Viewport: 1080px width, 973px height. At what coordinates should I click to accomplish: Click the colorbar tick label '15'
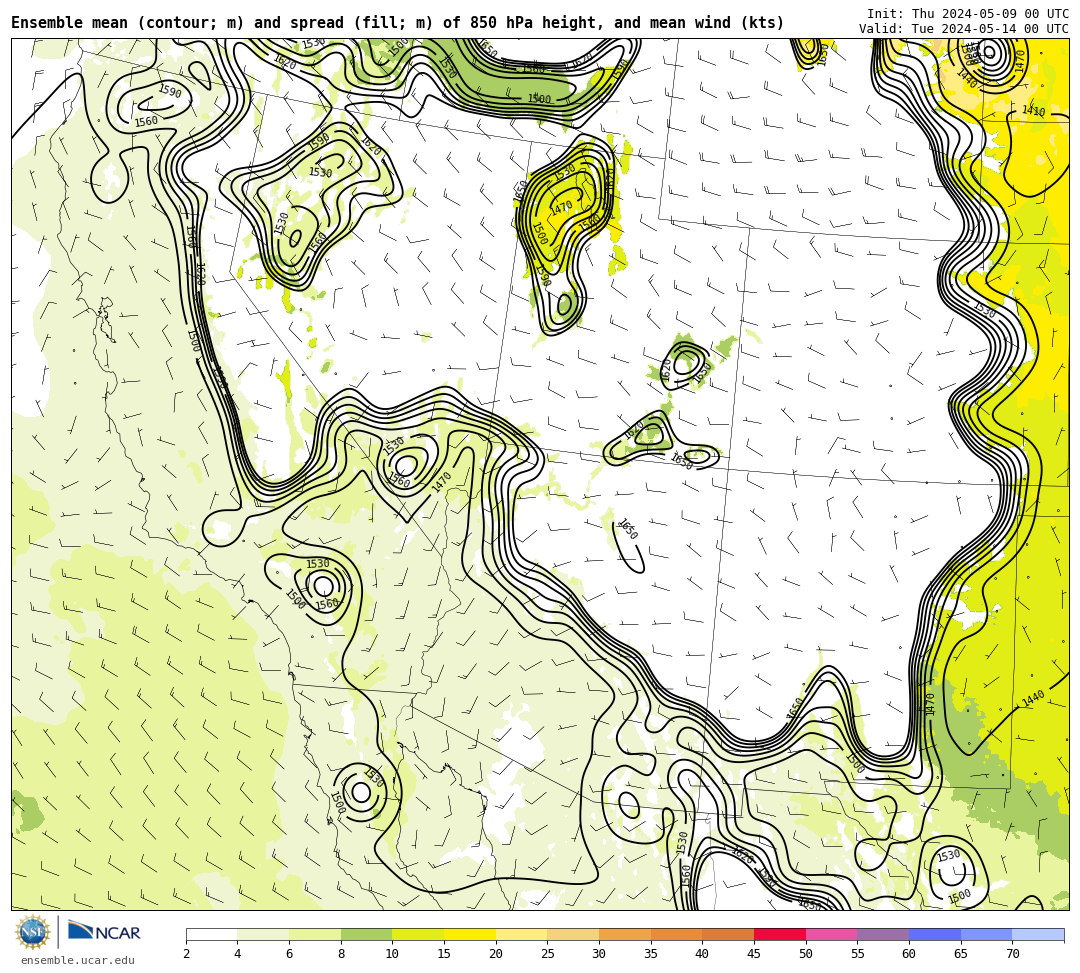point(444,954)
